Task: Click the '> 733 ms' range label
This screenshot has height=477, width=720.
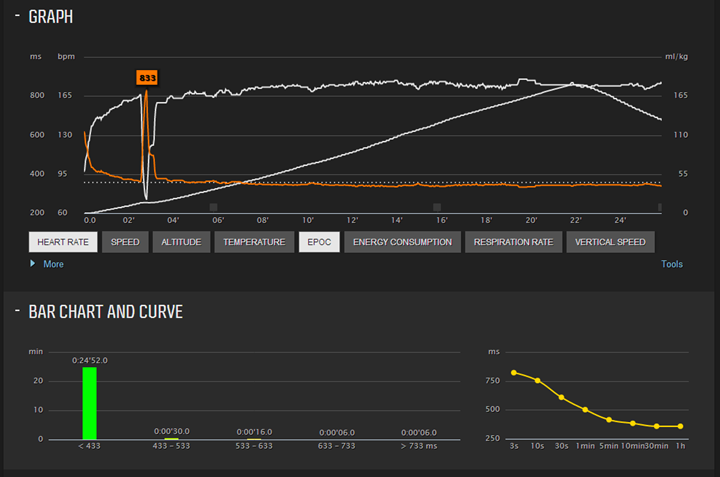Action: click(x=419, y=446)
